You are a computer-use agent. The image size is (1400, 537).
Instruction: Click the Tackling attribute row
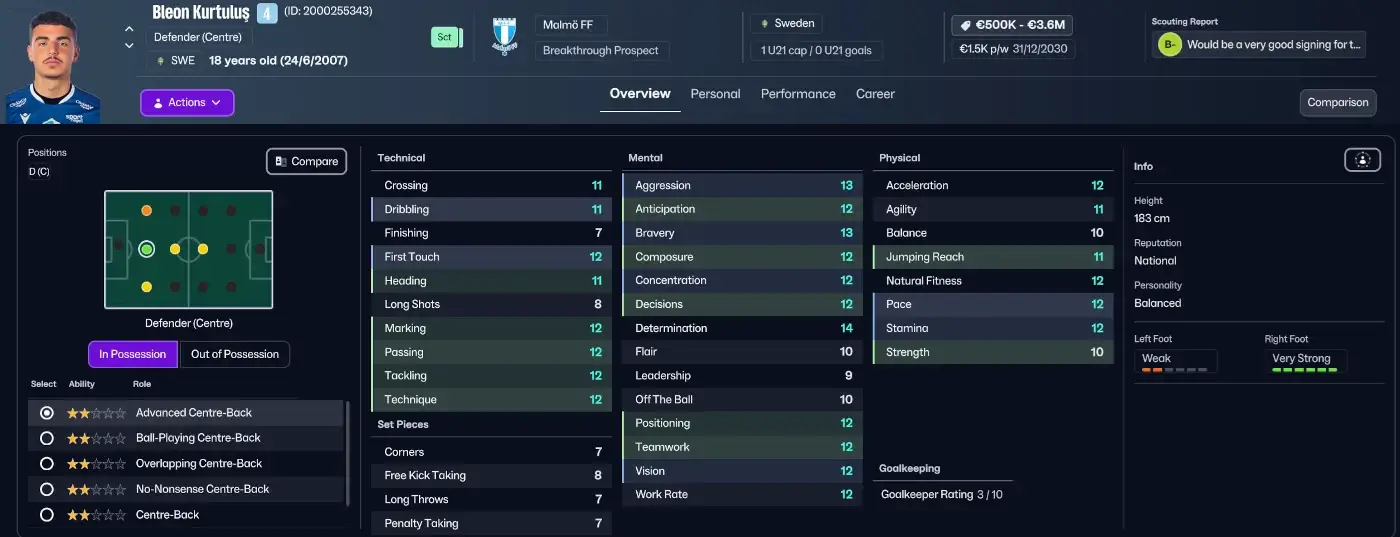pyautogui.click(x=491, y=376)
